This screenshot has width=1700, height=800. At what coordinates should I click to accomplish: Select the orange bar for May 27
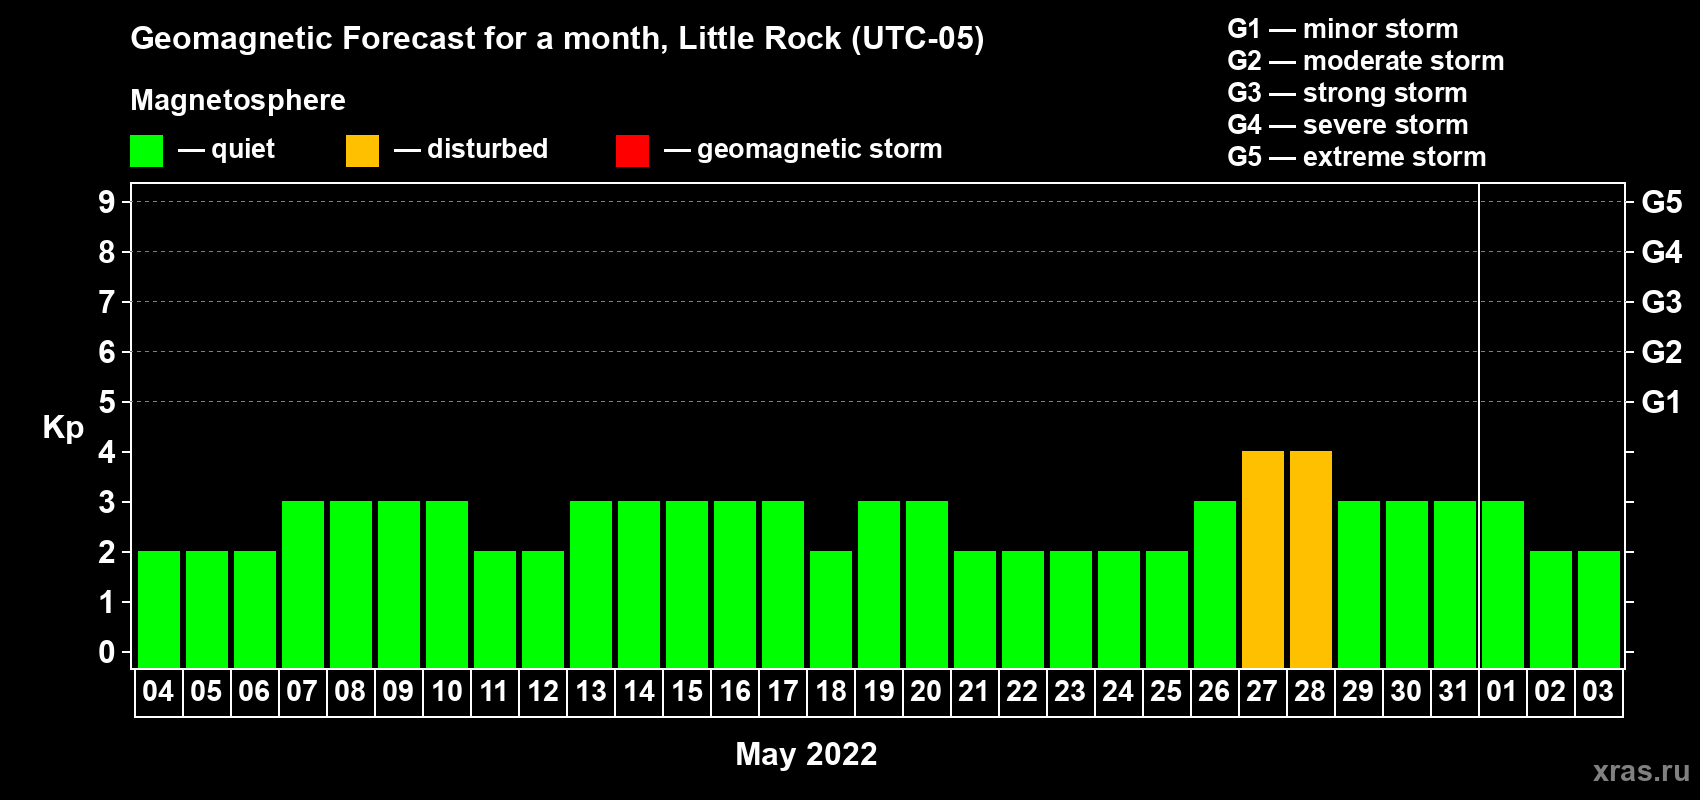coord(1263,559)
